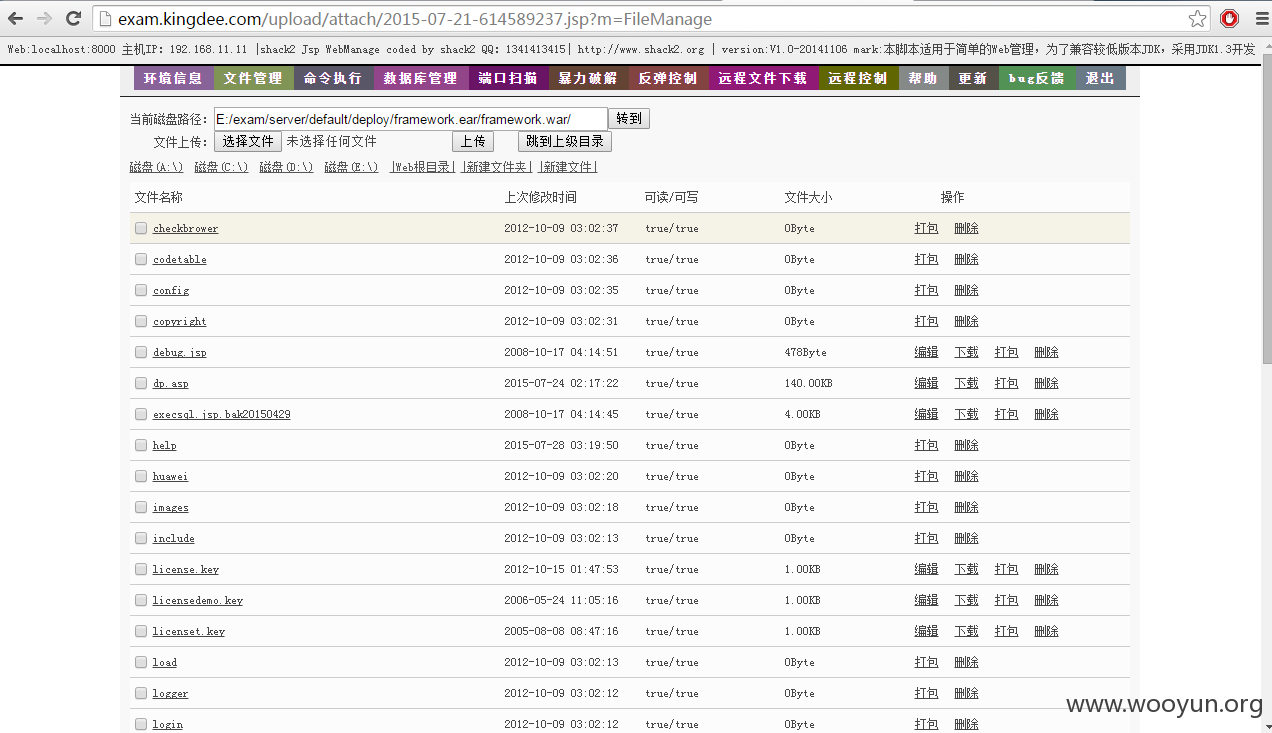Open the 远程控制 tab
Viewport: 1272px width, 733px height.
(x=858, y=78)
